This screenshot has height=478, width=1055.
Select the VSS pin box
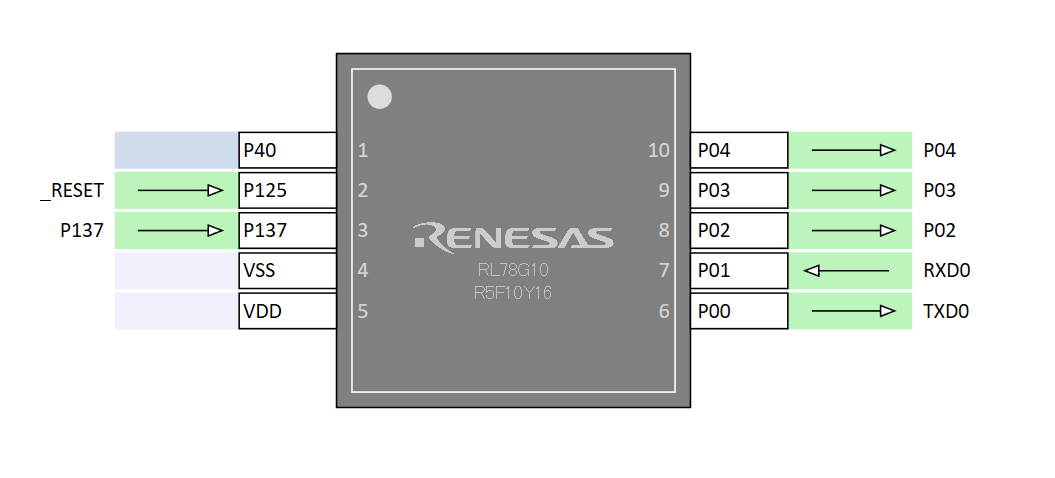(287, 271)
